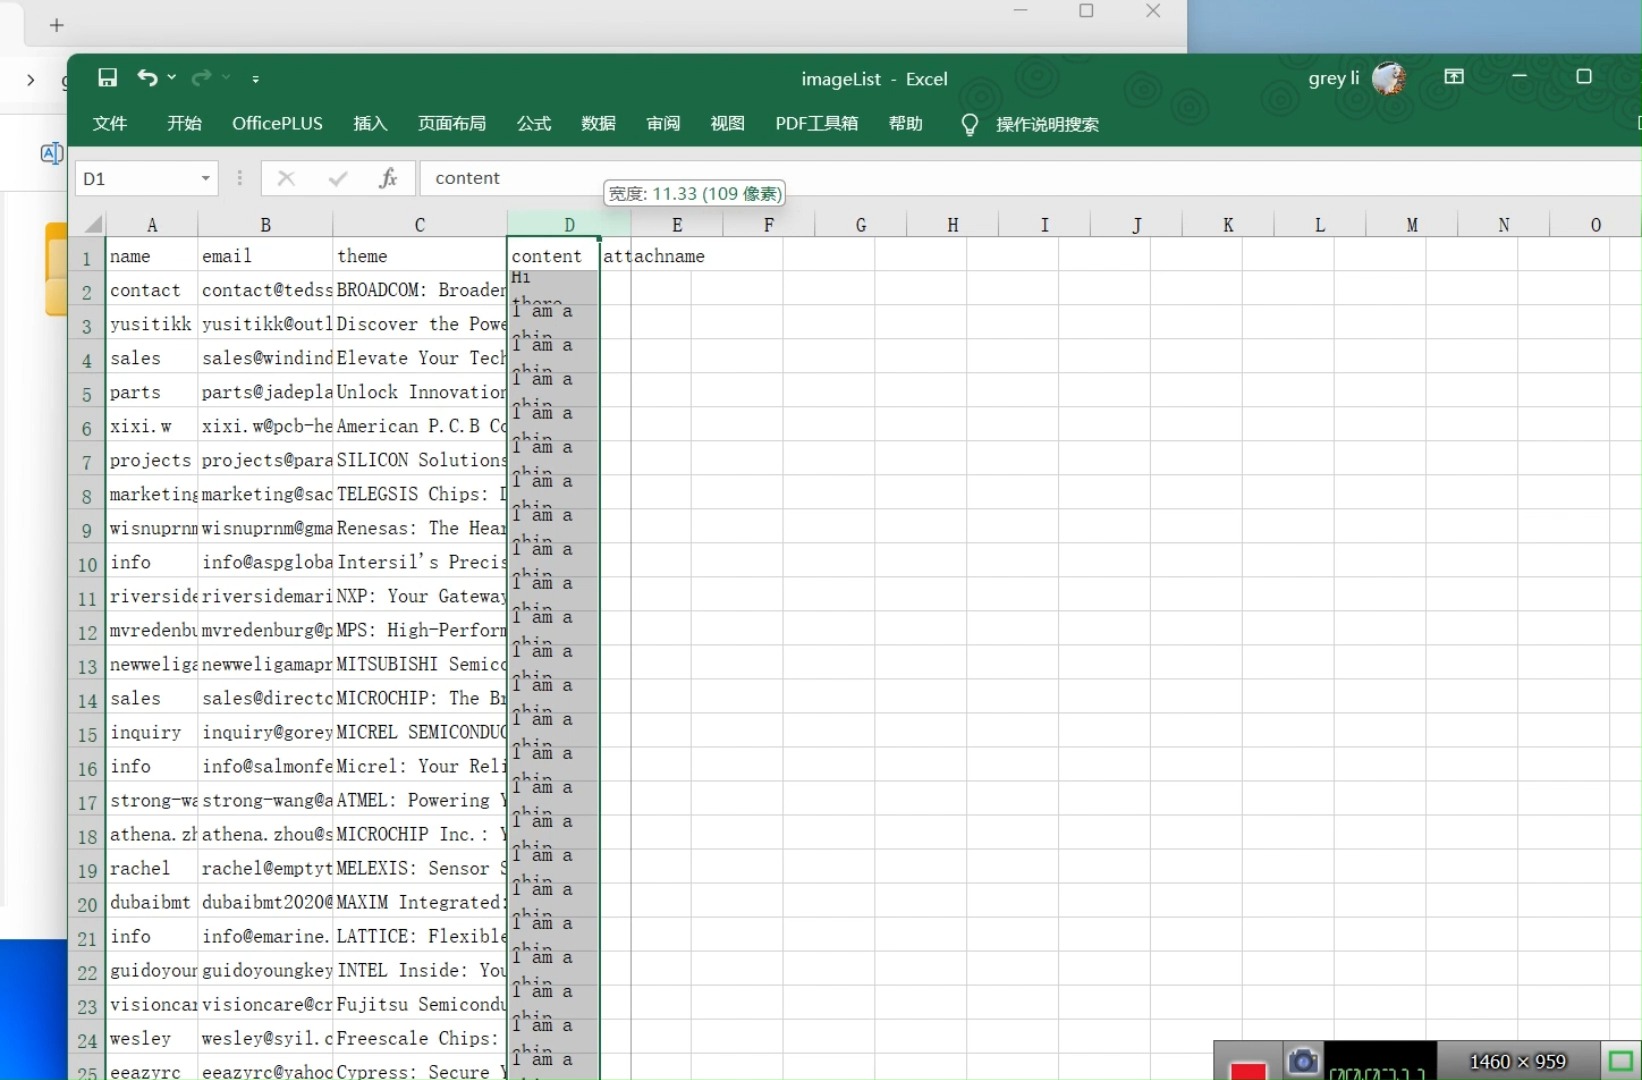Click cell containing 'attachname'
This screenshot has height=1080, width=1642.
click(654, 256)
